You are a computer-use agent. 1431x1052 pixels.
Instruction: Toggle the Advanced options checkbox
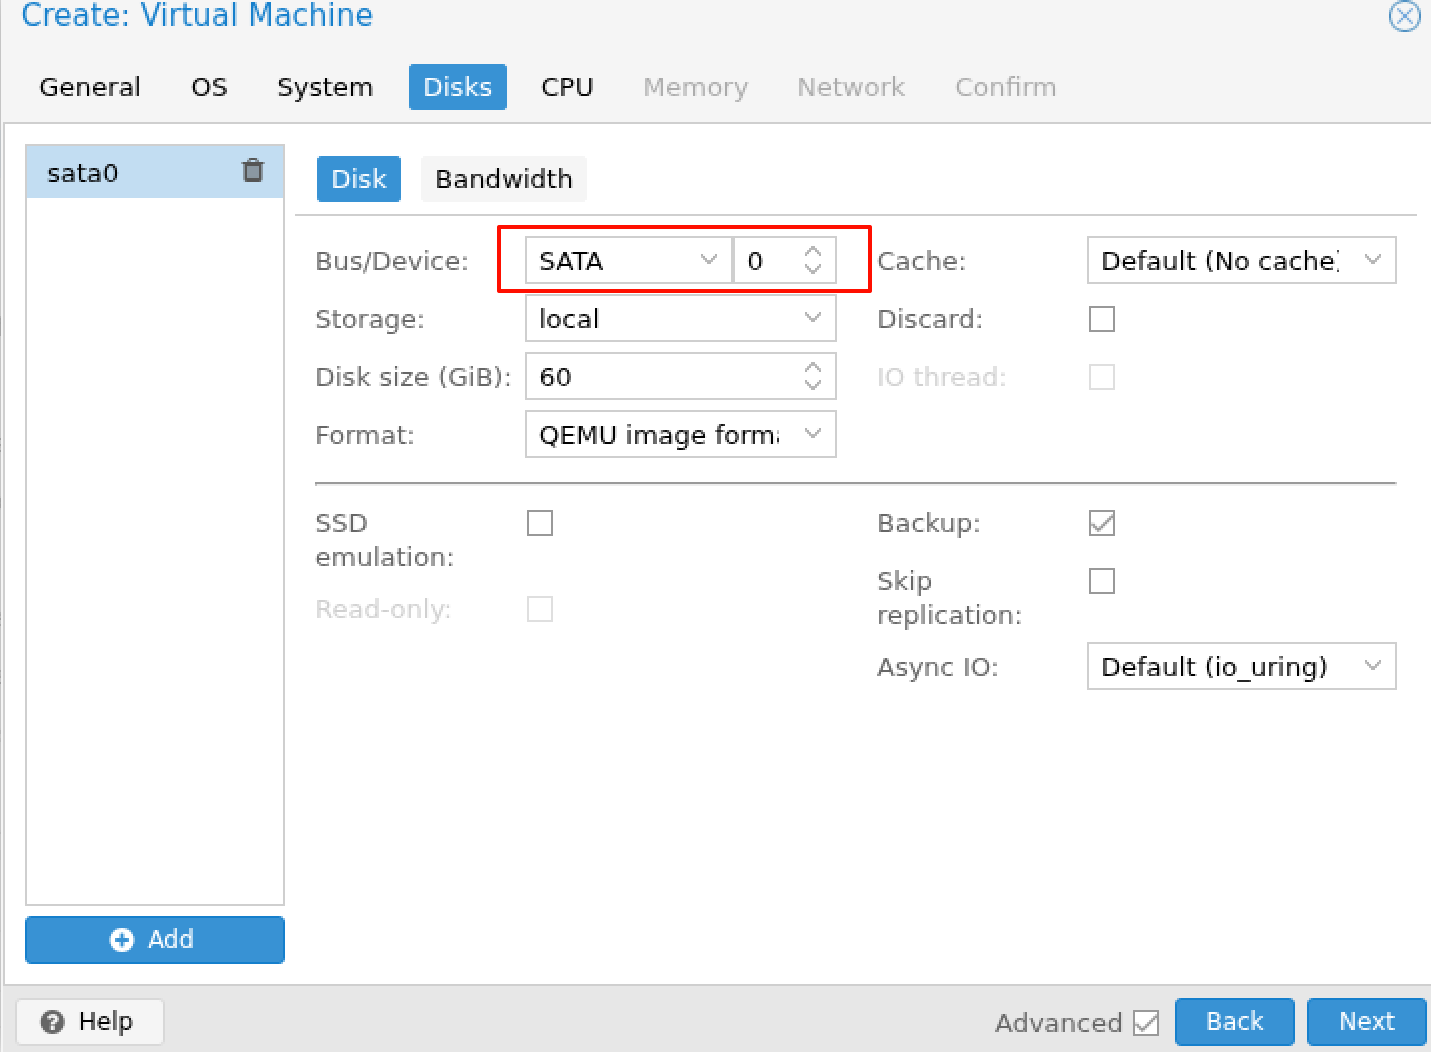tap(1146, 1023)
